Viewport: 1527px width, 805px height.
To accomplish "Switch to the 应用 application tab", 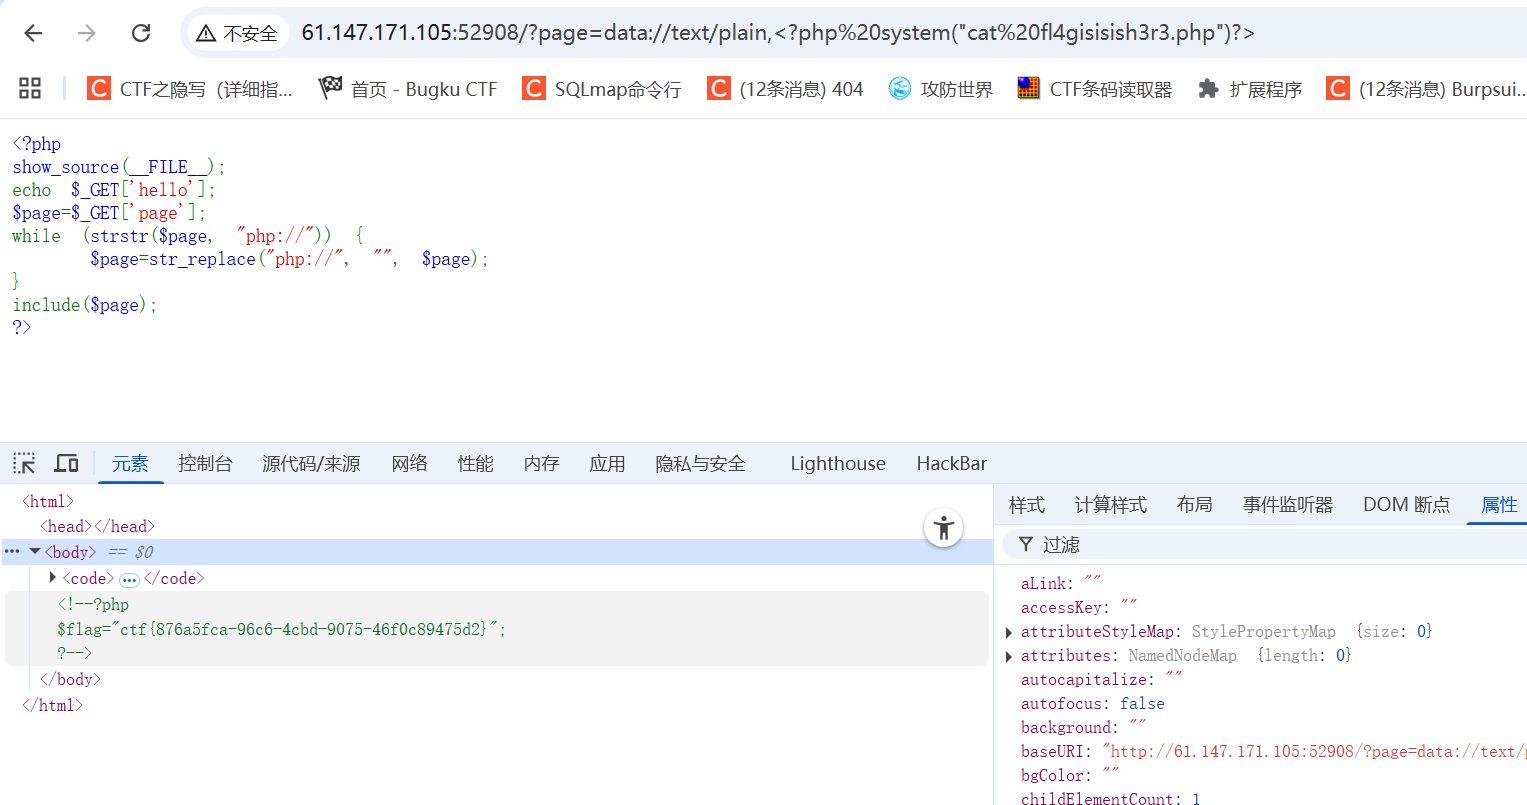I will point(607,463).
